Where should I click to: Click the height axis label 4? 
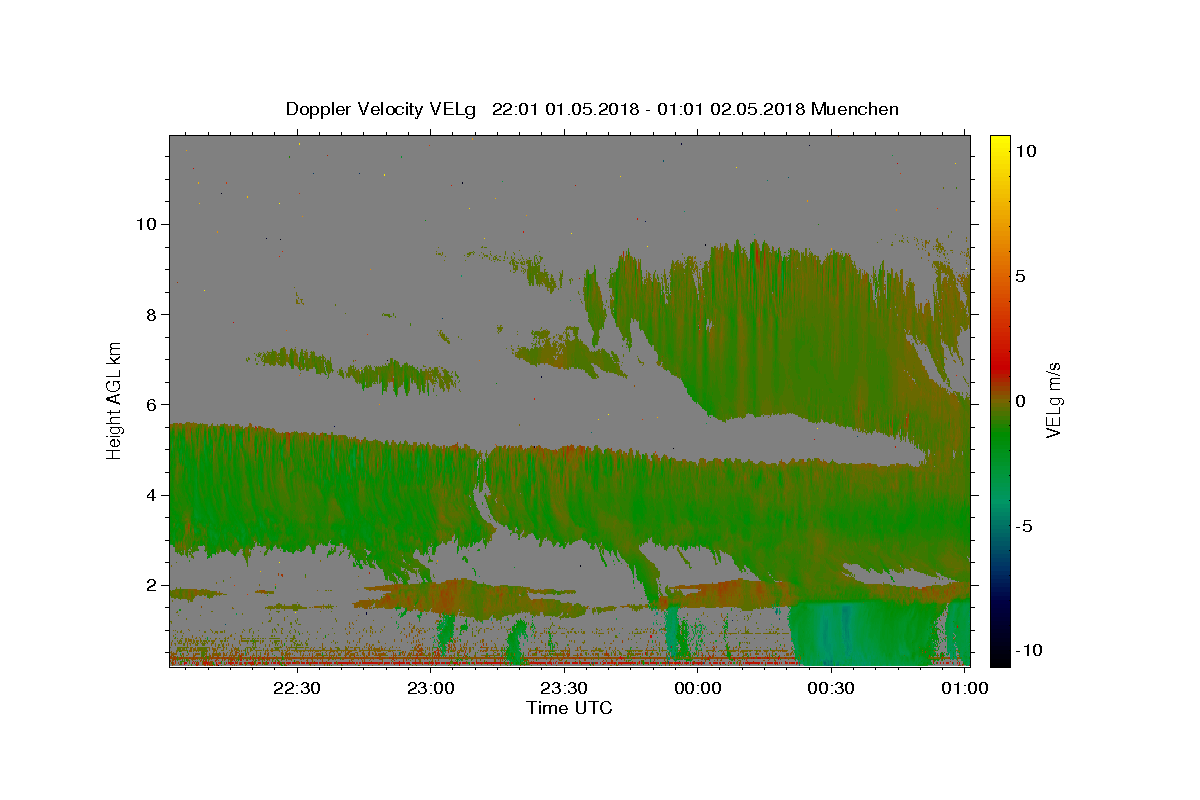tap(153, 495)
